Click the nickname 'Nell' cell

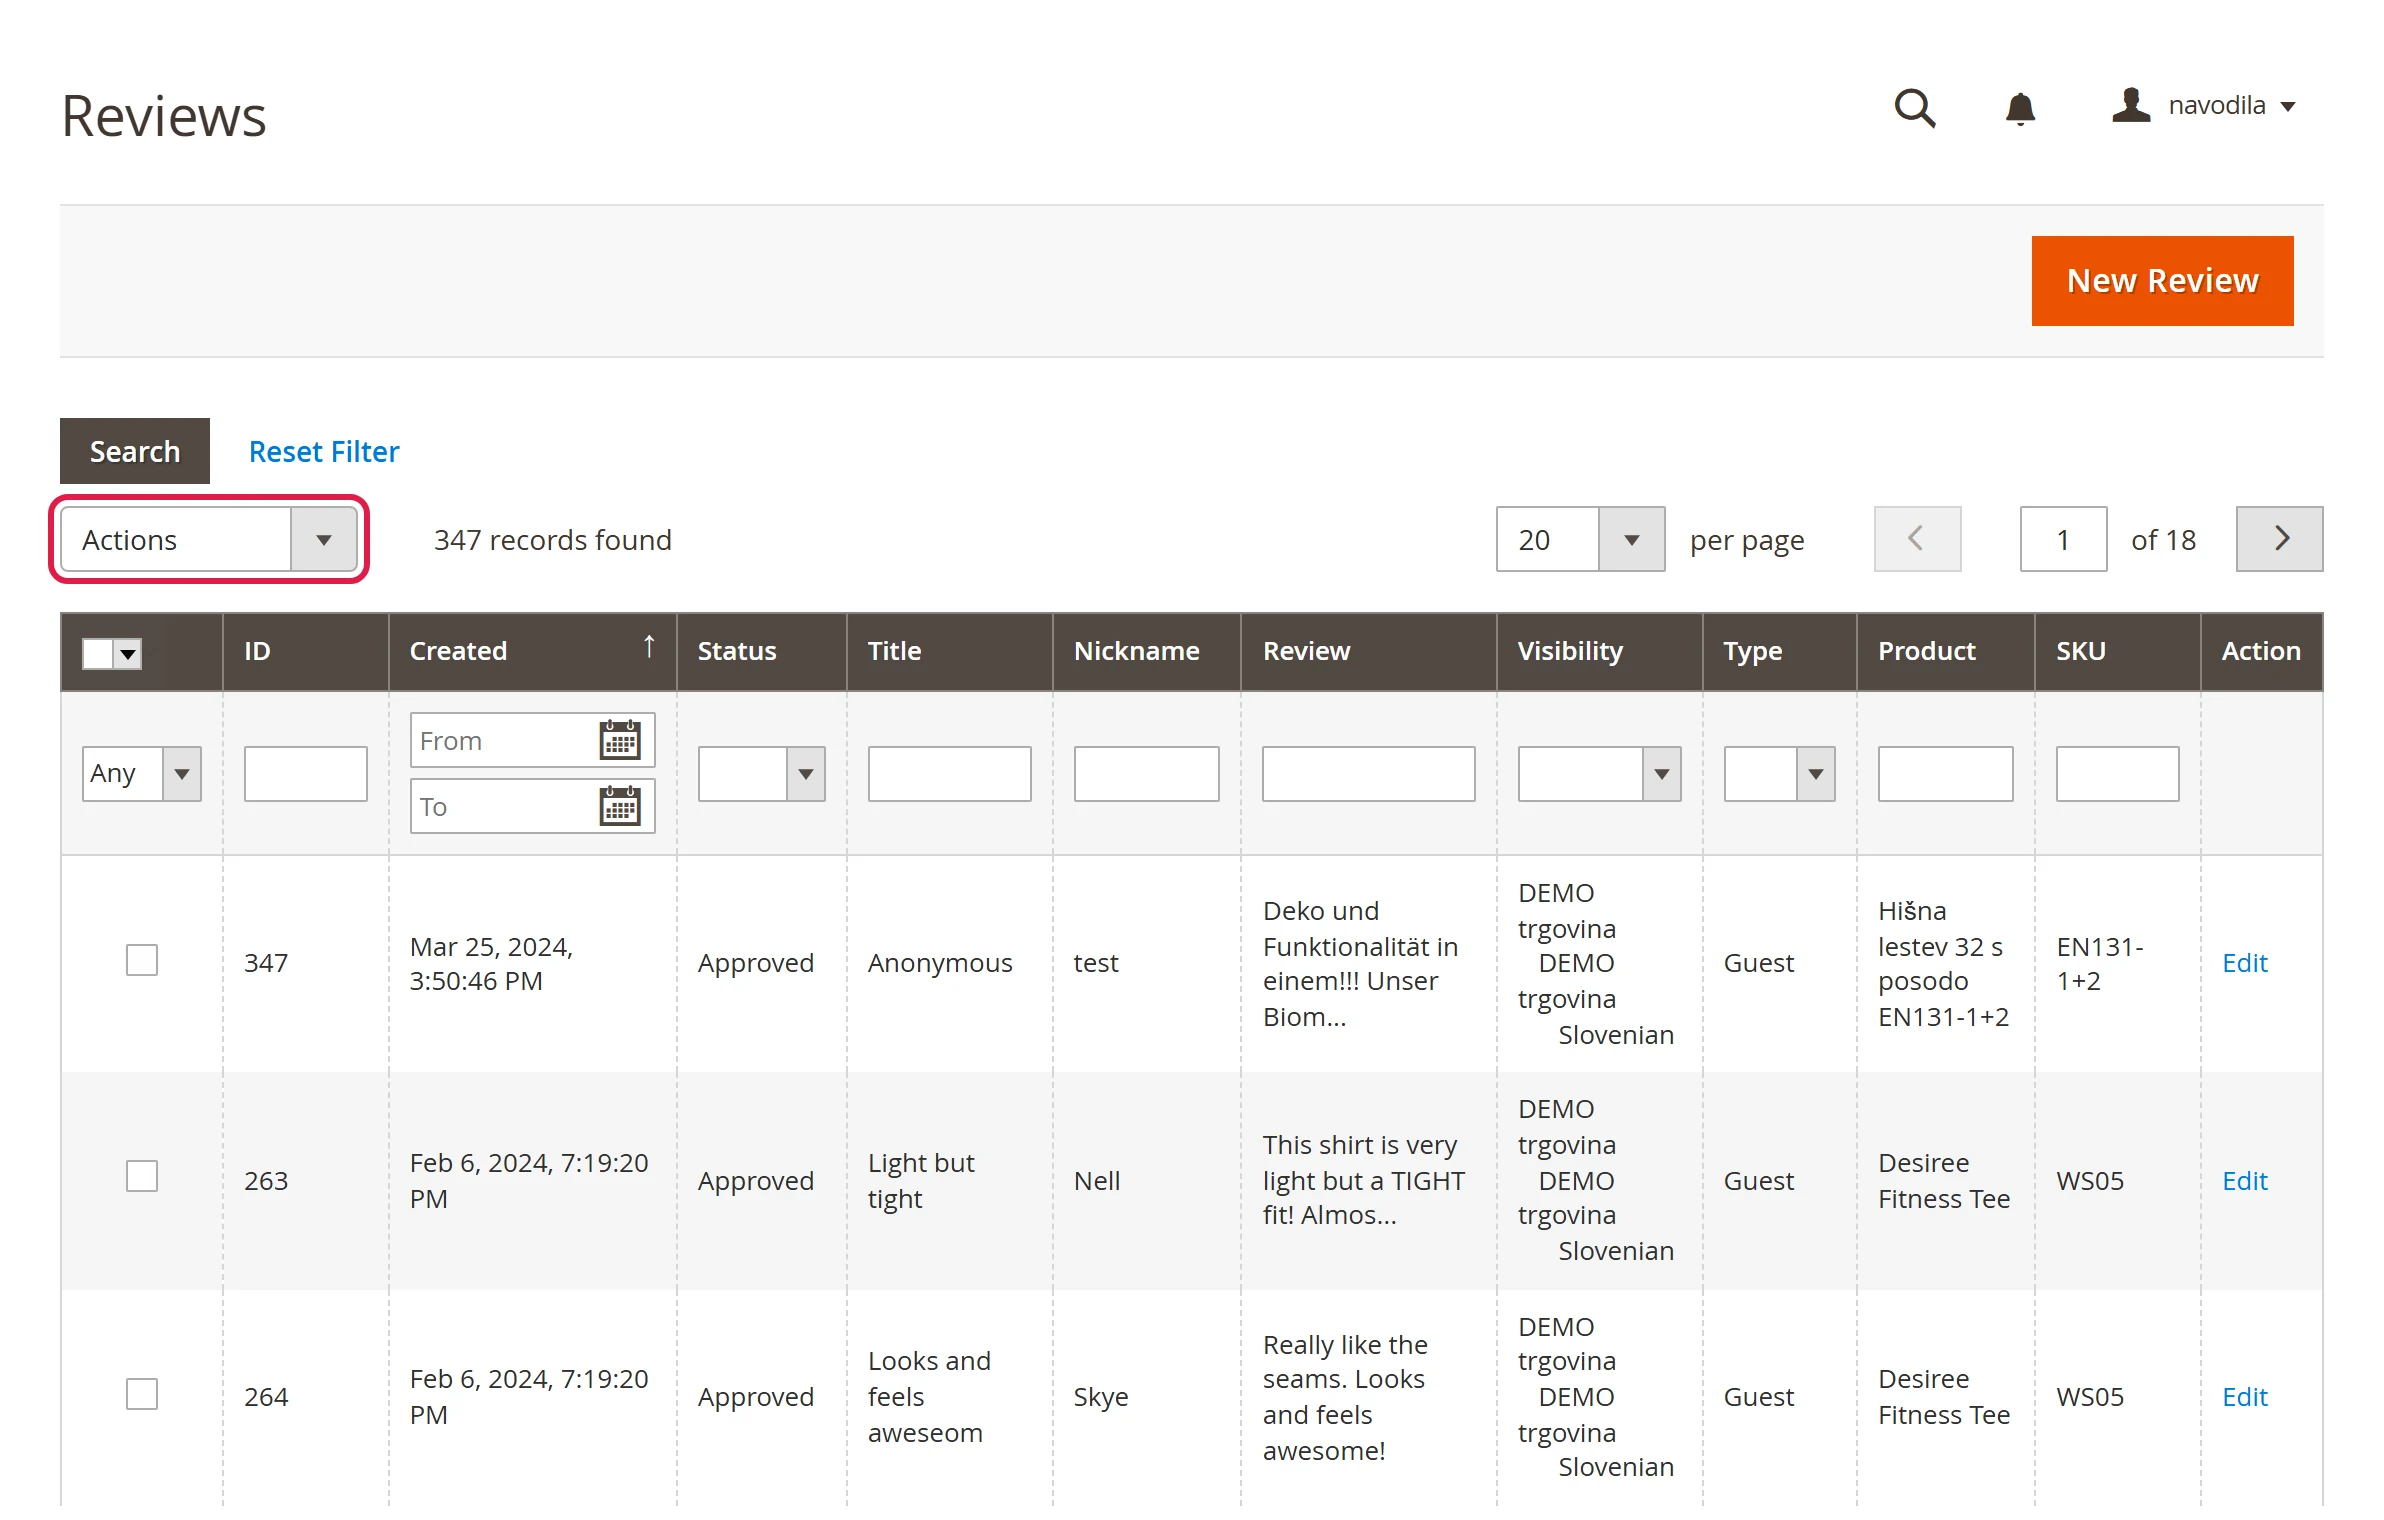click(x=1096, y=1180)
